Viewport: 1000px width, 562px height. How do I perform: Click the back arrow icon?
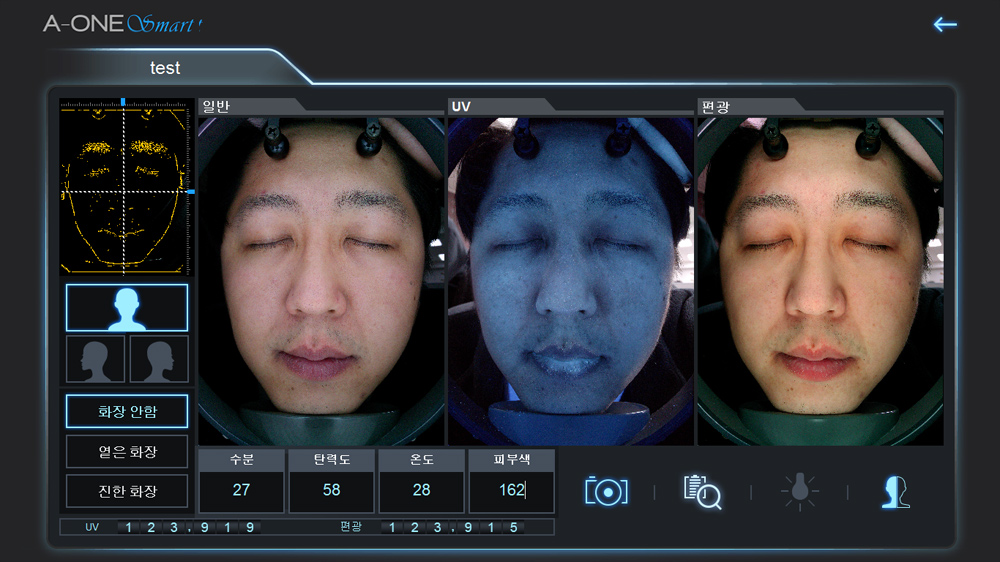click(x=944, y=25)
